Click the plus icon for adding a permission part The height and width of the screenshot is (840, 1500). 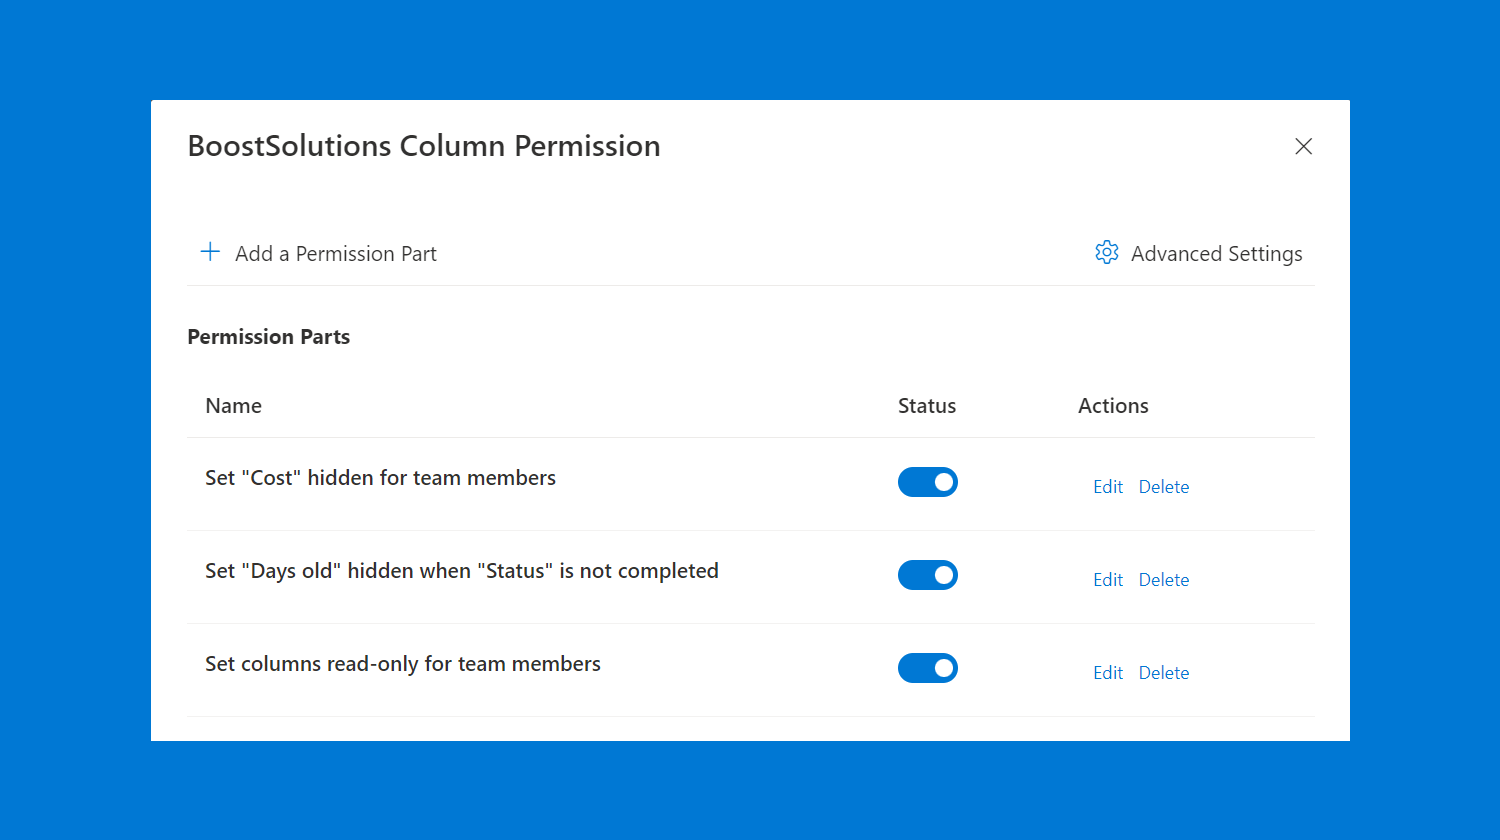tap(210, 252)
